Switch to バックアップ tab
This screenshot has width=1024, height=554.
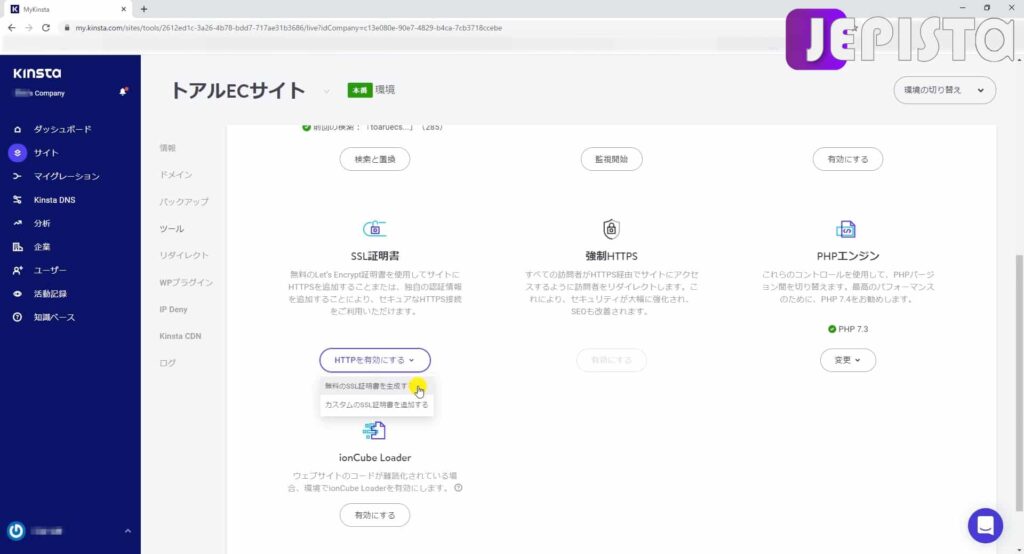pos(184,202)
